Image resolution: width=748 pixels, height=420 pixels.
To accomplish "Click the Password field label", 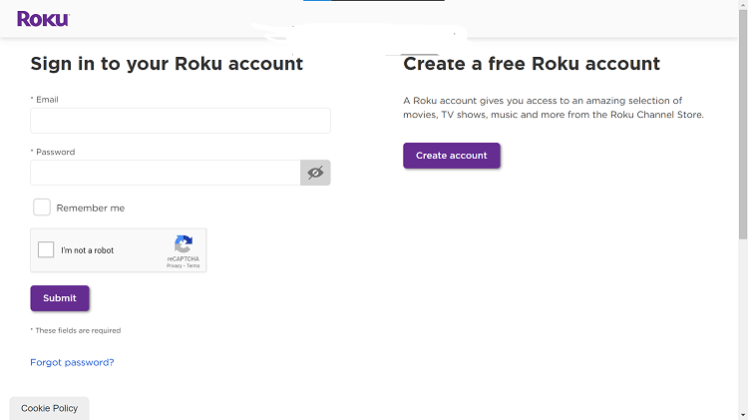I will coord(54,152).
